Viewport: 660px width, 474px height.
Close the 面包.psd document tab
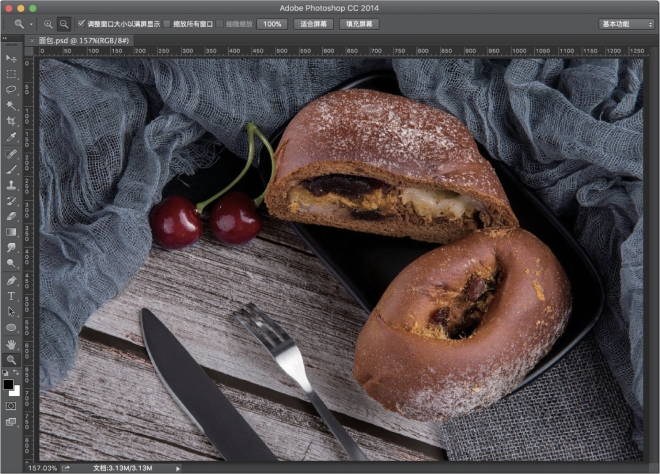pyautogui.click(x=32, y=41)
